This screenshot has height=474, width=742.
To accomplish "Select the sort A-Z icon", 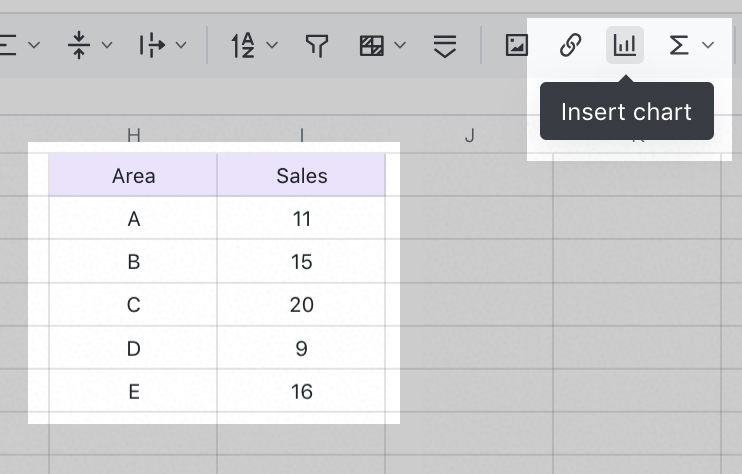I will pyautogui.click(x=243, y=45).
